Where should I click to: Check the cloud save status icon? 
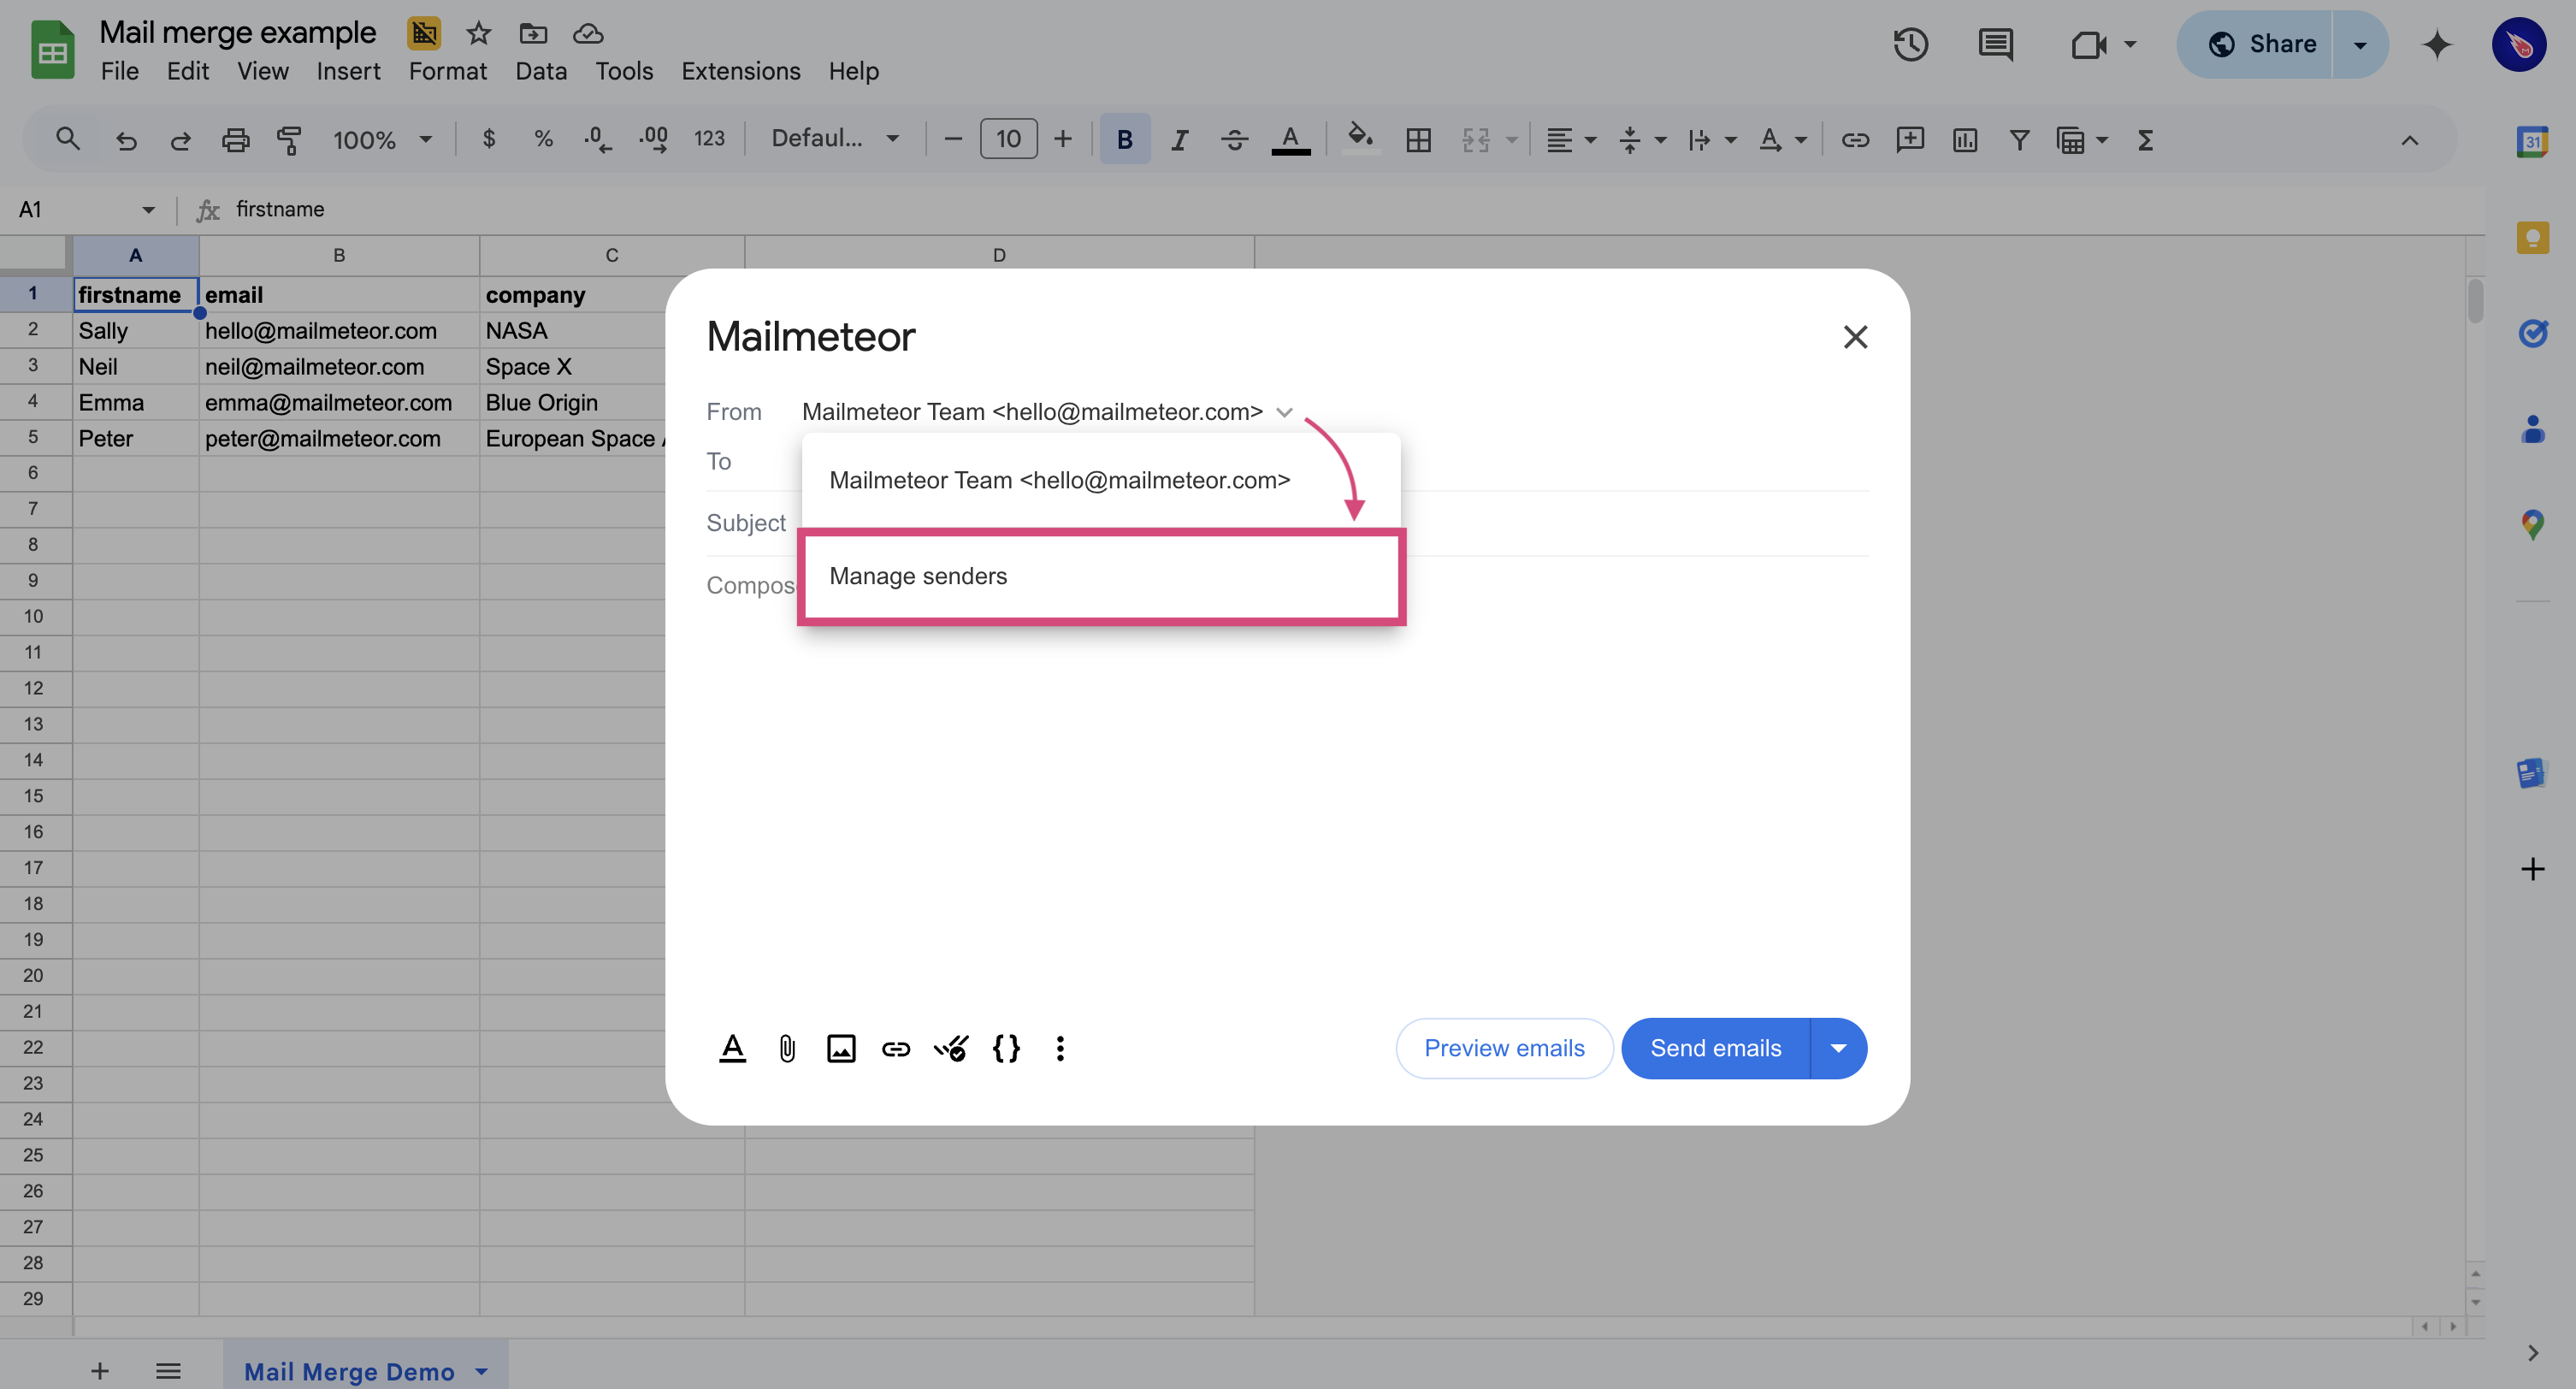(x=588, y=33)
